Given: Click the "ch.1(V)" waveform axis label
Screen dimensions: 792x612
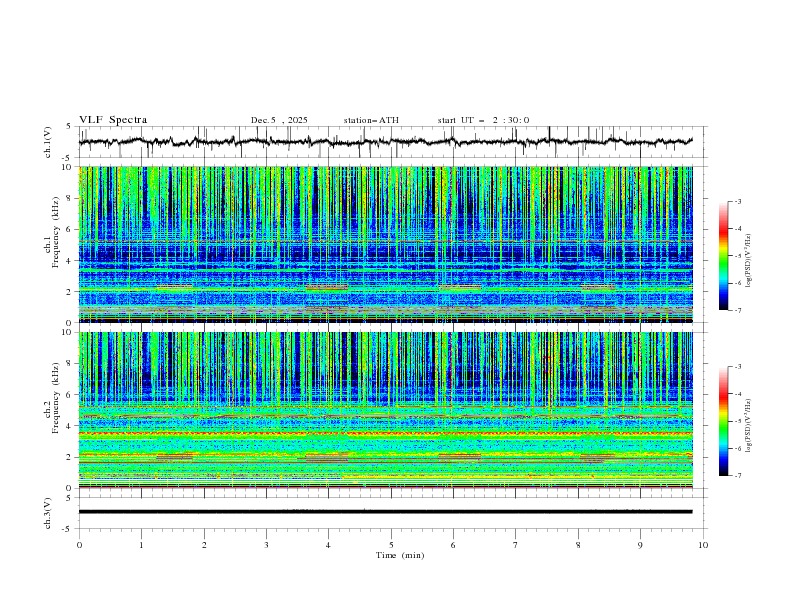Looking at the screenshot, I should pyautogui.click(x=48, y=142).
